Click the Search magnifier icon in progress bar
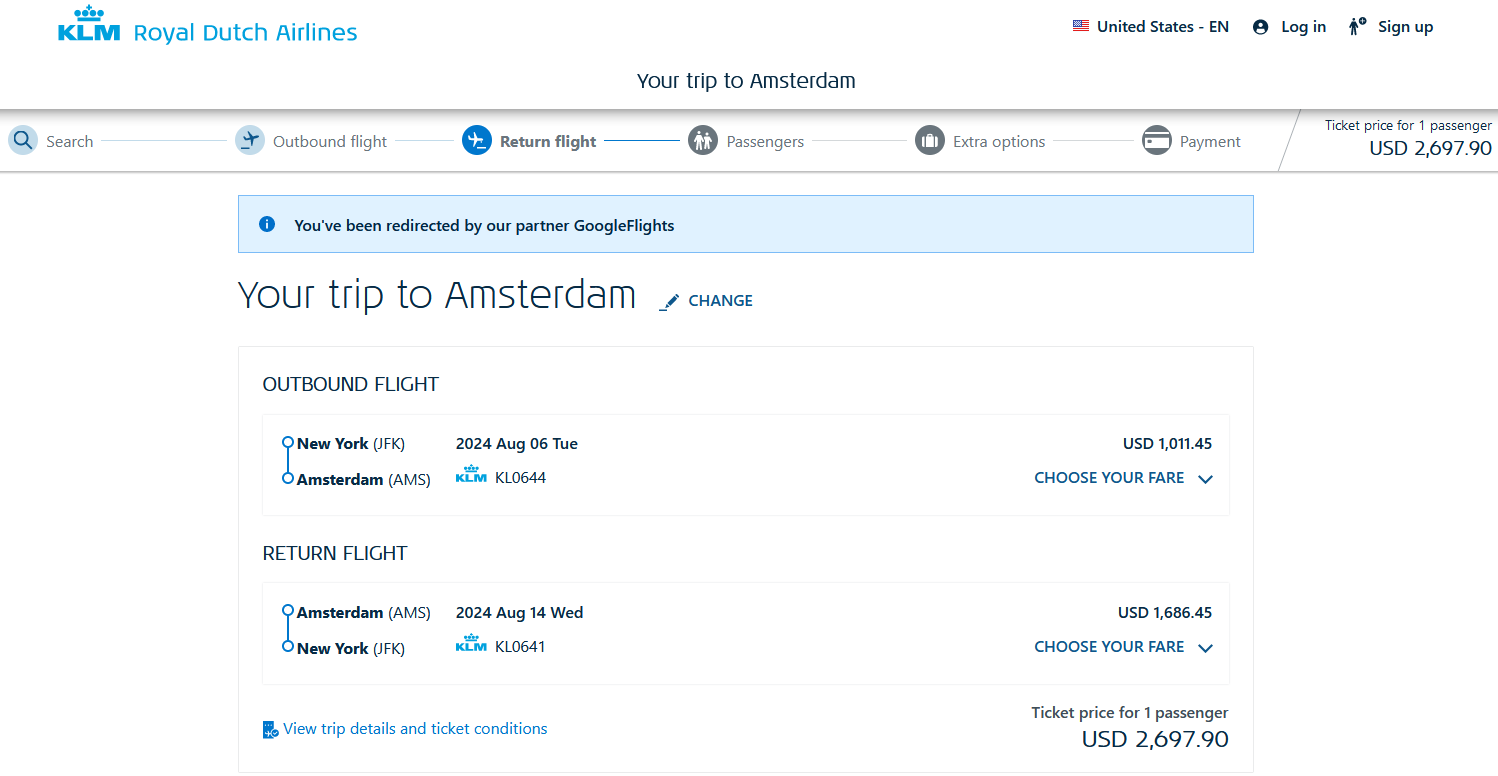Image resolution: width=1498 pixels, height=776 pixels. (22, 140)
